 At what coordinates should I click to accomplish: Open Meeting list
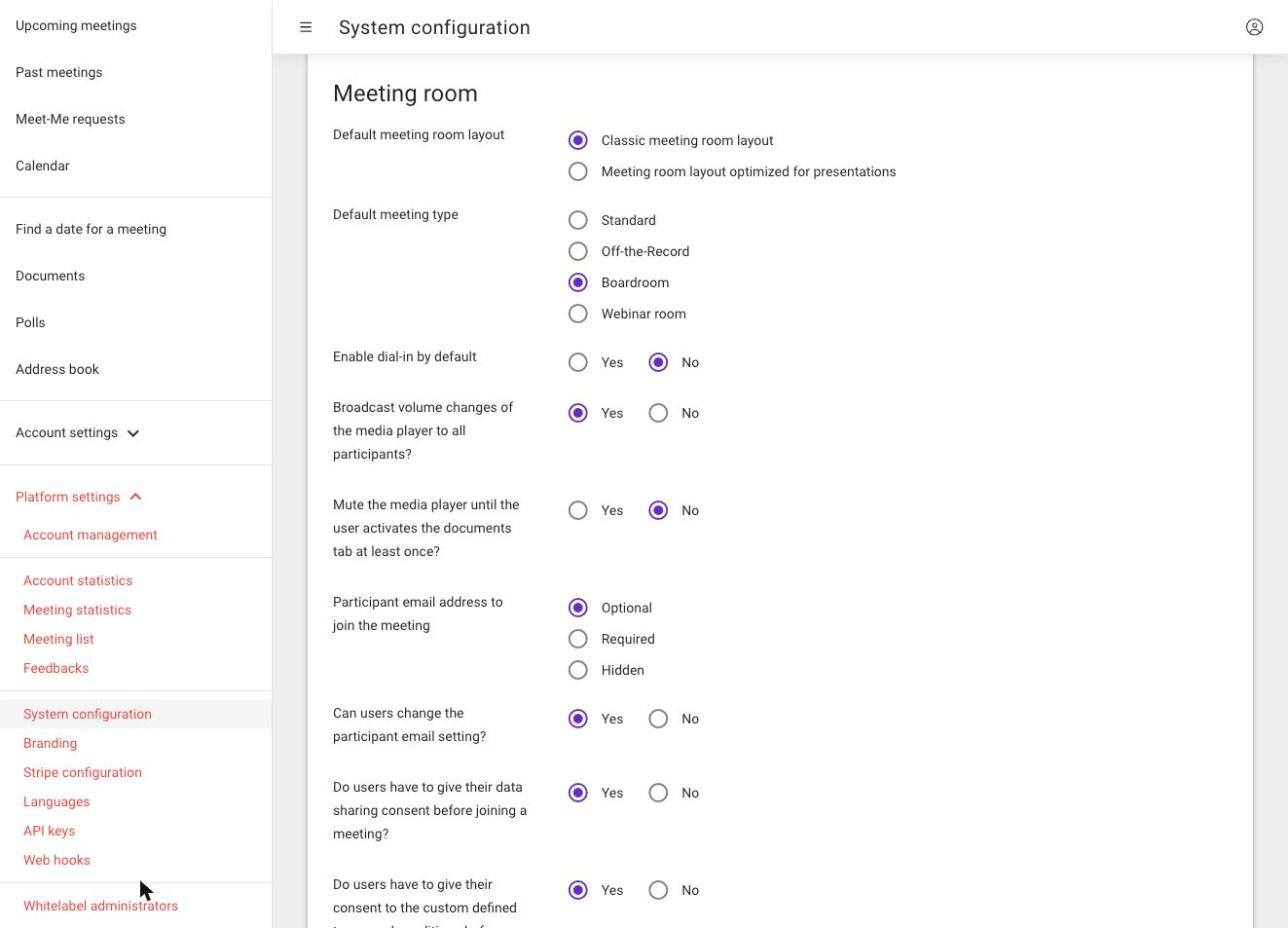(58, 639)
